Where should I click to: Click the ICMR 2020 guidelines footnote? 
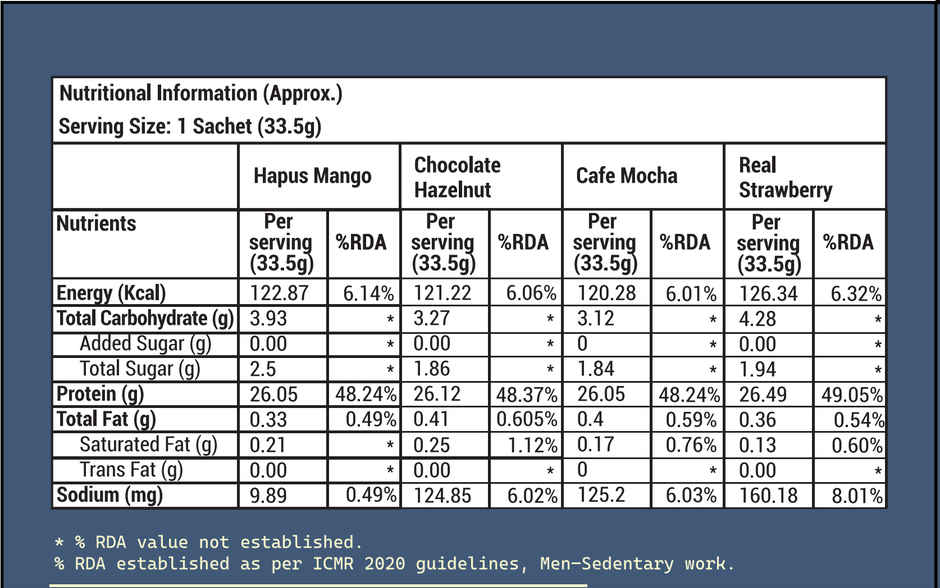(x=394, y=564)
